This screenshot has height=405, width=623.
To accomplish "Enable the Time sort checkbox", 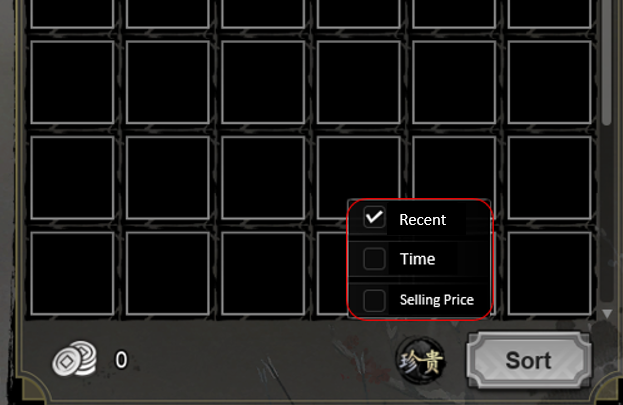I will click(x=374, y=259).
